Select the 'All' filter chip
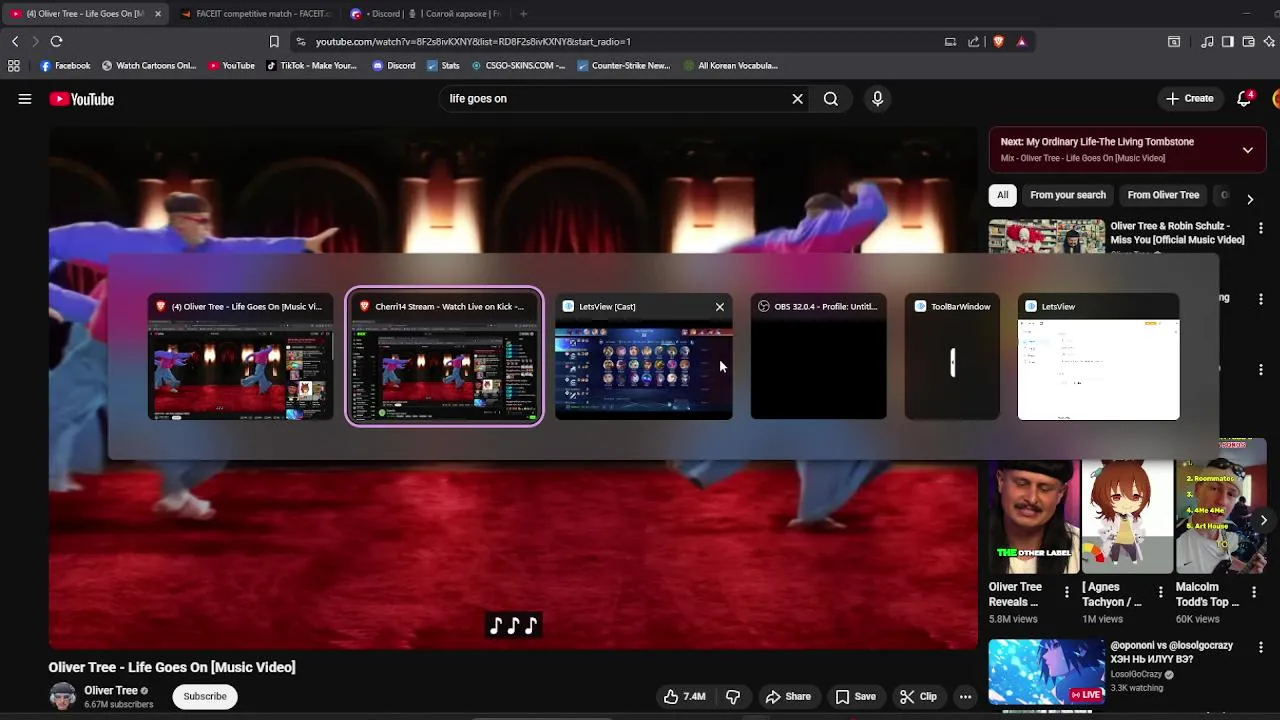 click(1002, 195)
